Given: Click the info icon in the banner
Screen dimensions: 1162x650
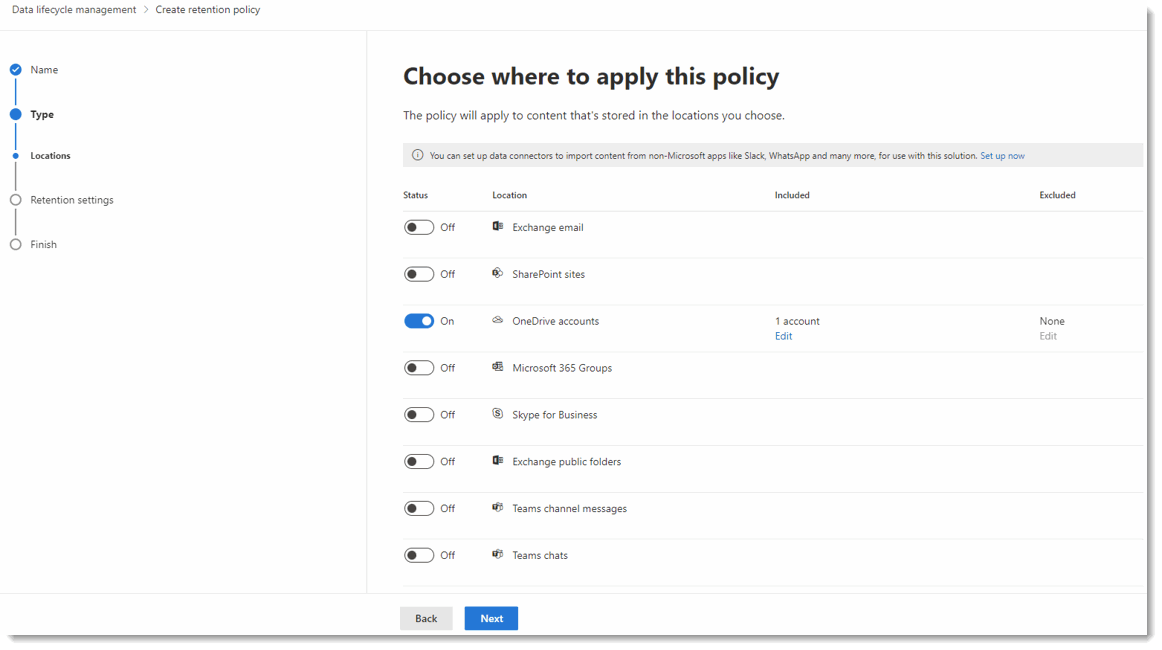Looking at the screenshot, I should coord(417,156).
